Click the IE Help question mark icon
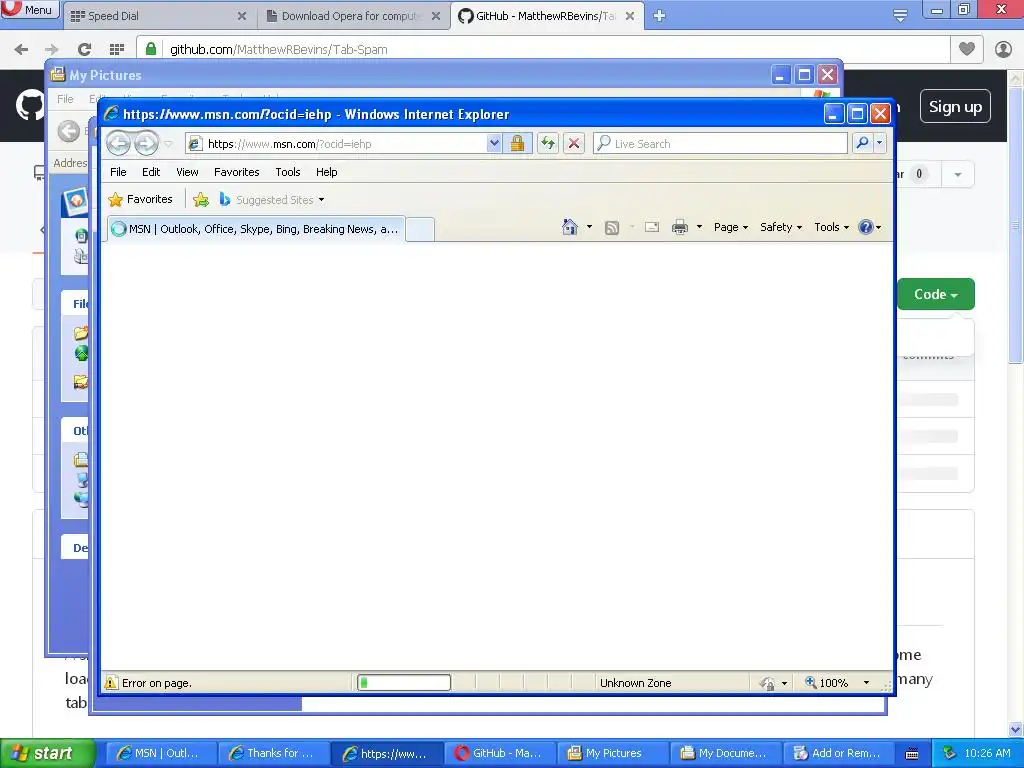The height and width of the screenshot is (768, 1024). pyautogui.click(x=866, y=227)
